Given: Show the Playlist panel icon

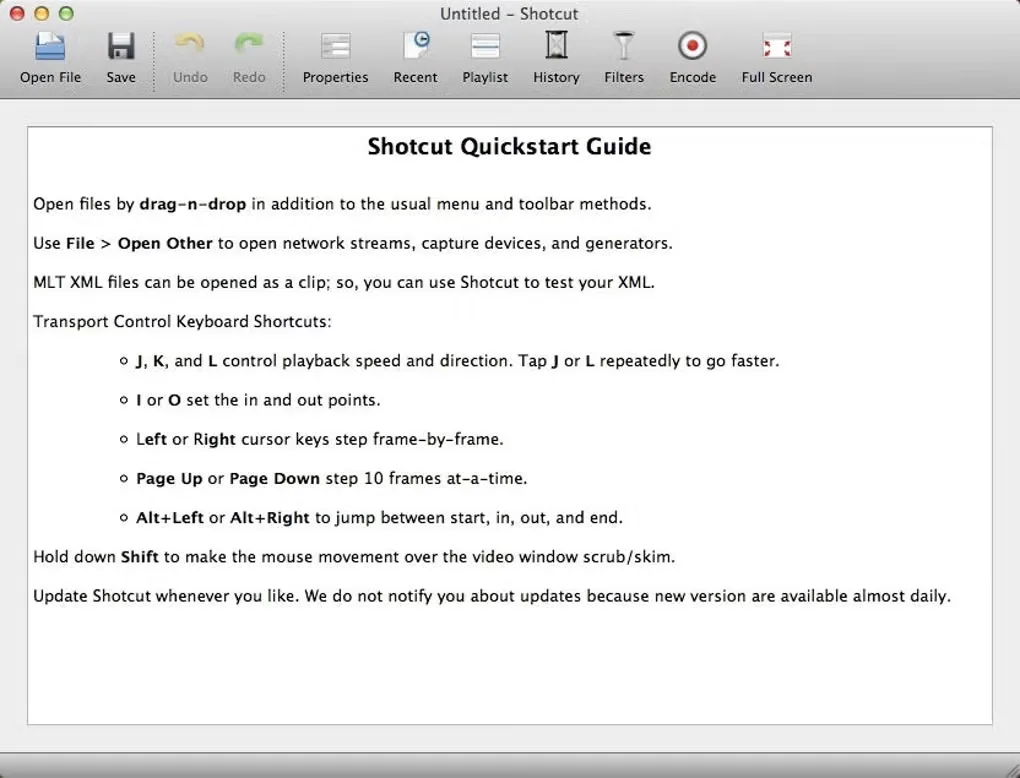Looking at the screenshot, I should [485, 46].
